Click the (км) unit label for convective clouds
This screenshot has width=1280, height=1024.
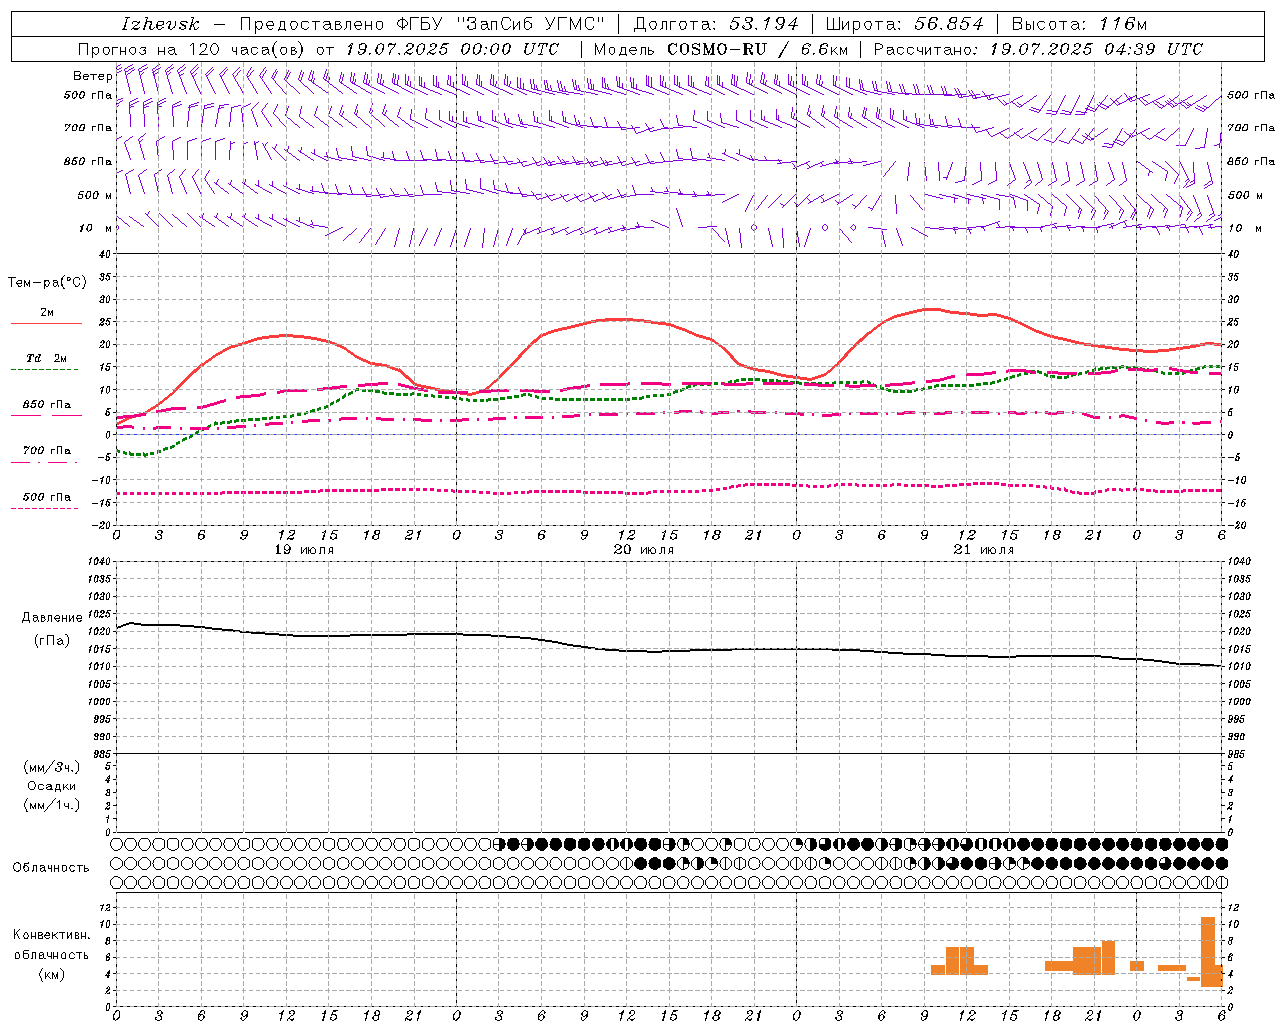coord(52,974)
